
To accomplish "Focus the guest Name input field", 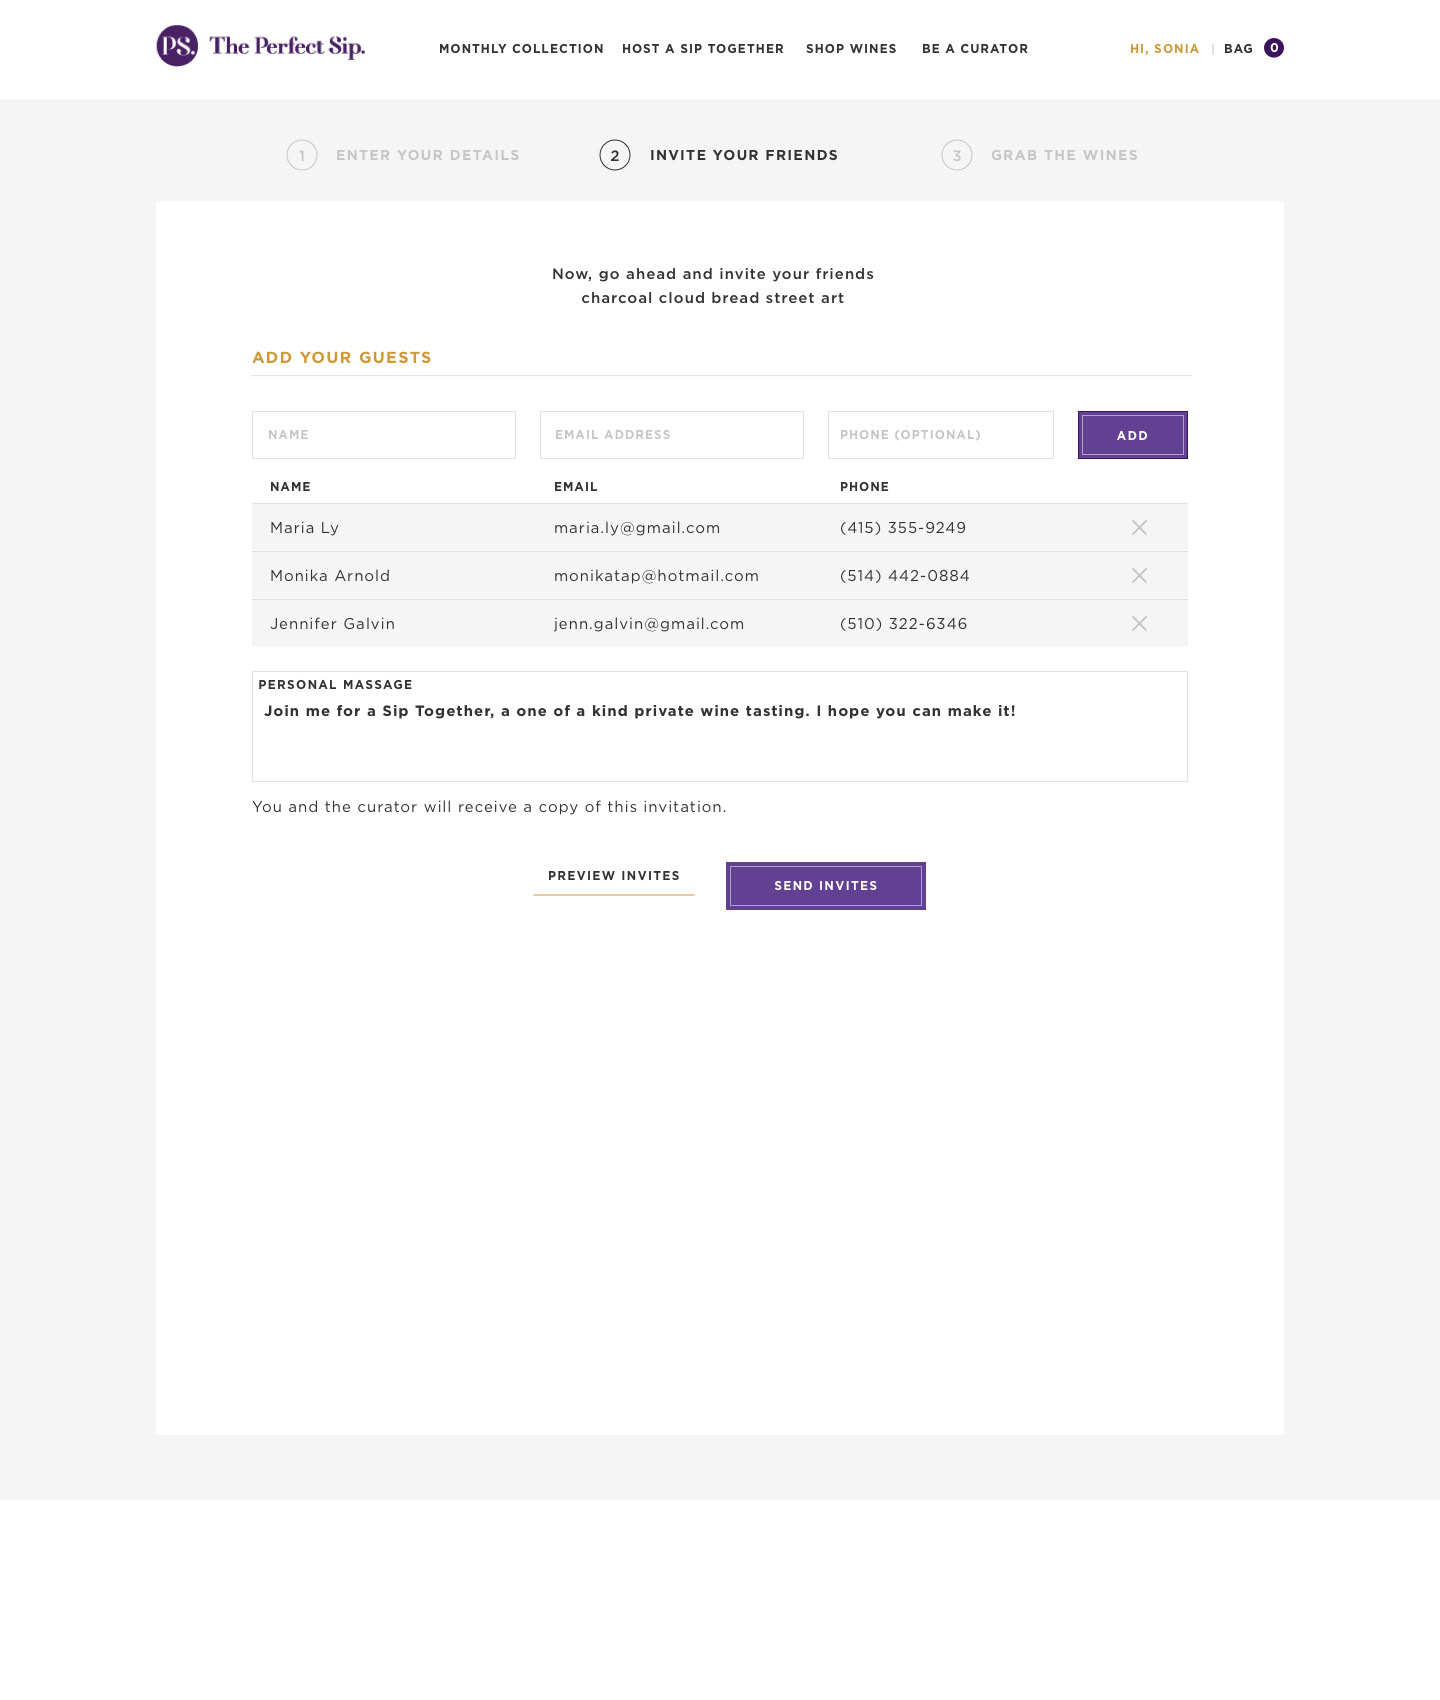I will [x=384, y=435].
